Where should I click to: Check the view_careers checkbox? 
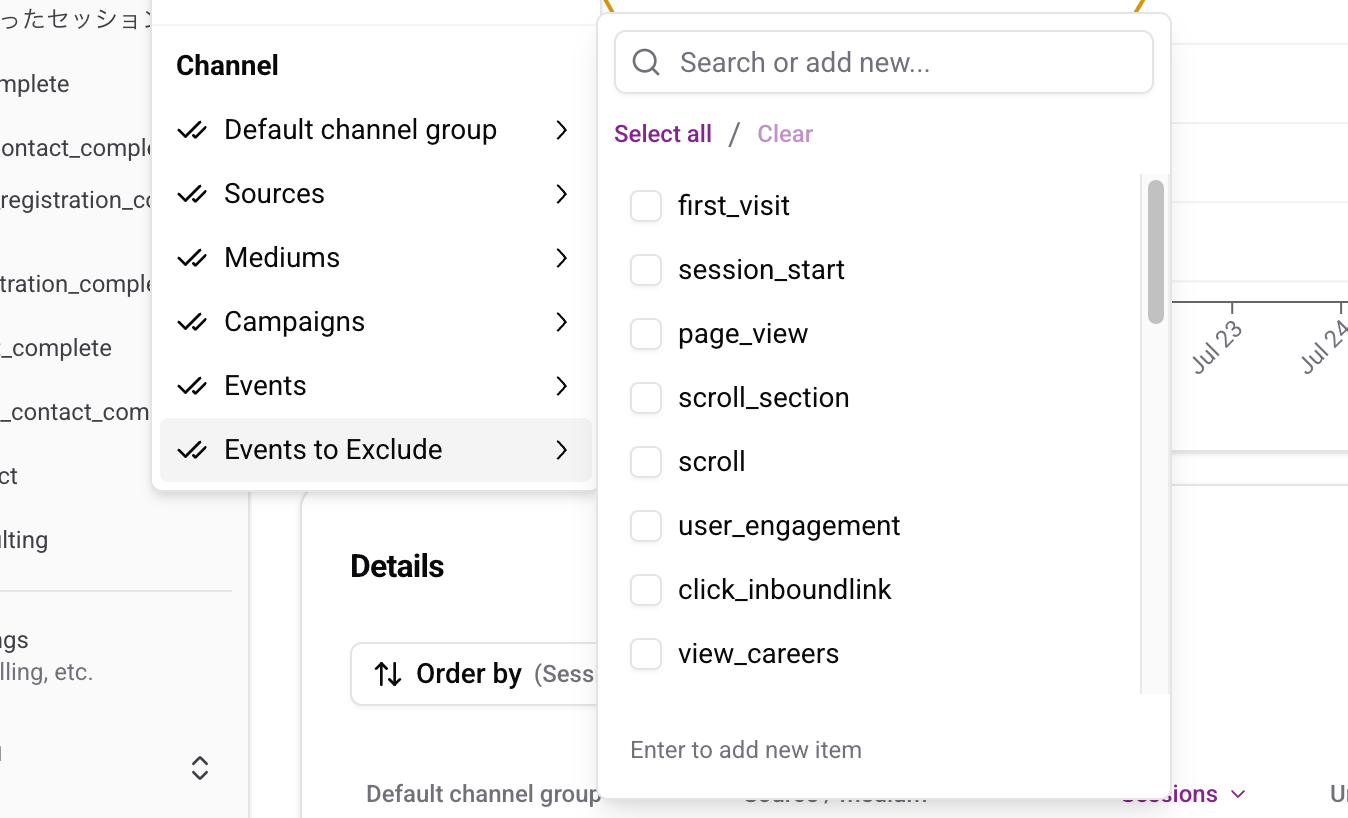(x=646, y=654)
